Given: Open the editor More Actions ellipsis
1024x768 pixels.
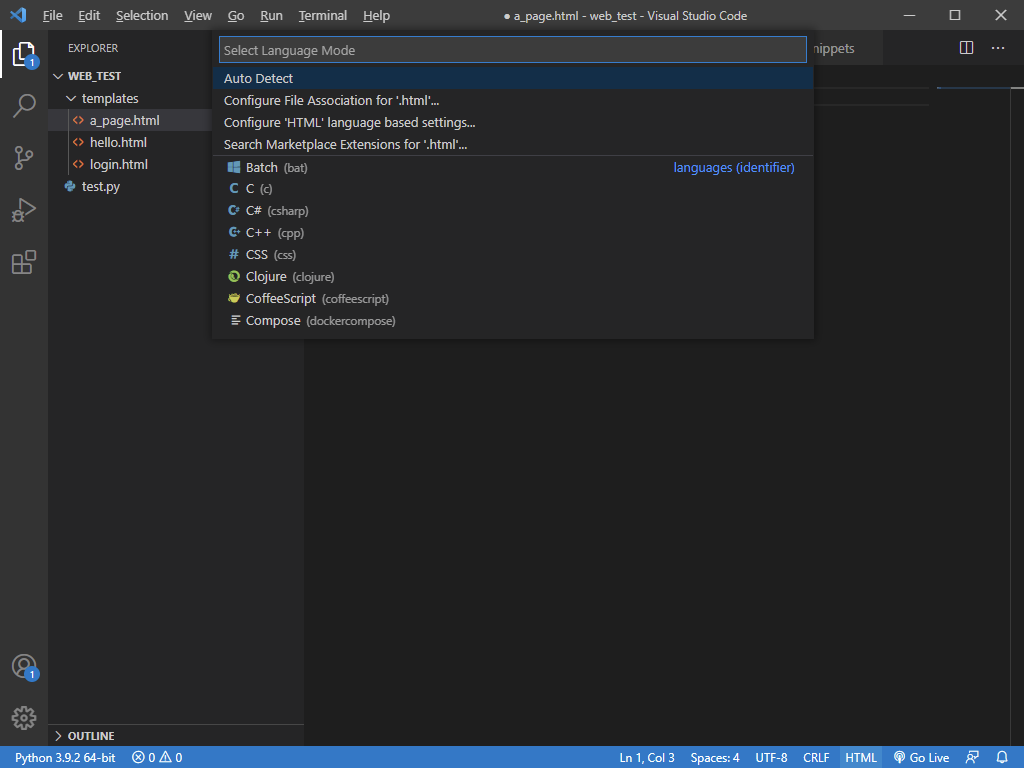Looking at the screenshot, I should pyautogui.click(x=998, y=48).
